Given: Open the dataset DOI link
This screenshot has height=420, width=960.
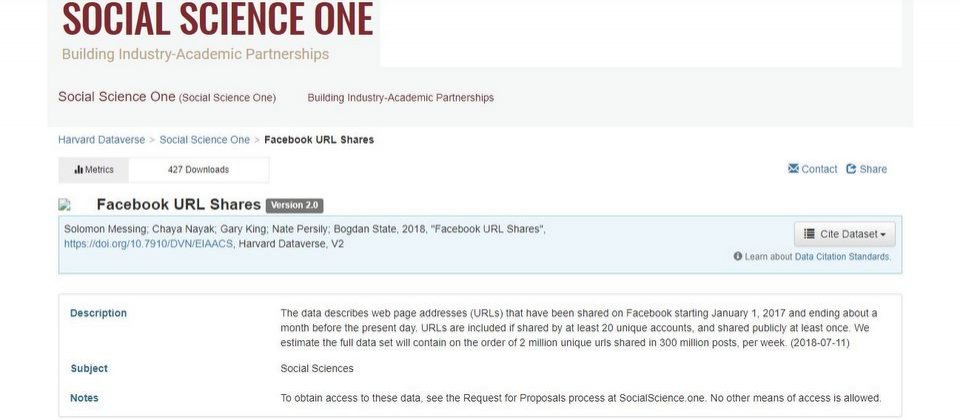Looking at the screenshot, I should pos(148,244).
